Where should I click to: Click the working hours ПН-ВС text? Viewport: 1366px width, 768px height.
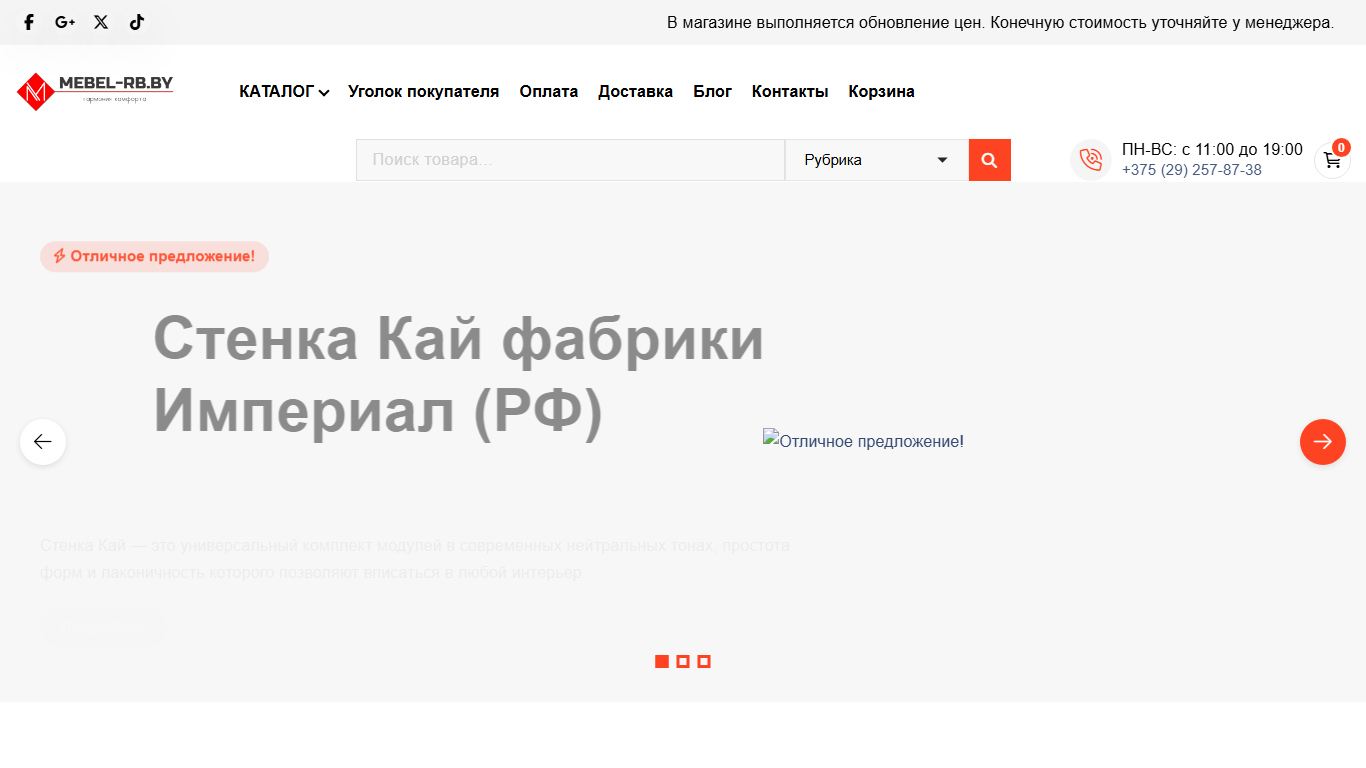(1212, 150)
